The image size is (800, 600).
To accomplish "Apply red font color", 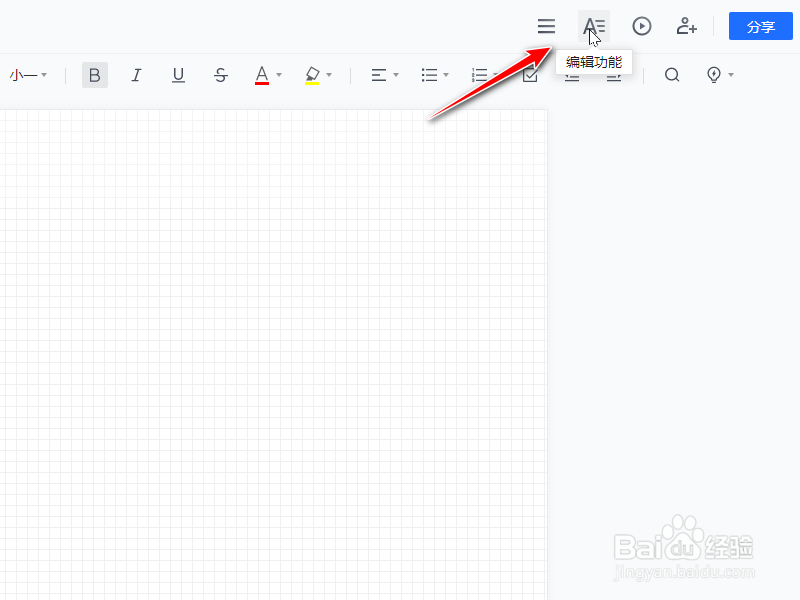I will pyautogui.click(x=262, y=75).
